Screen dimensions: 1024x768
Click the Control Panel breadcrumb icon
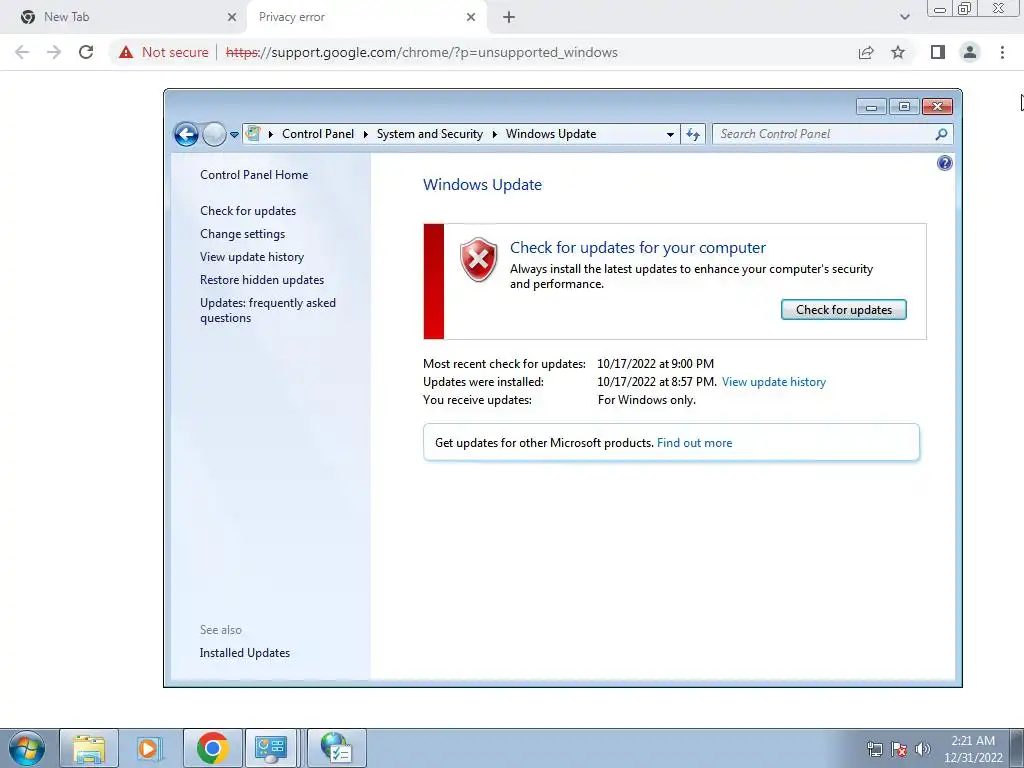click(253, 134)
